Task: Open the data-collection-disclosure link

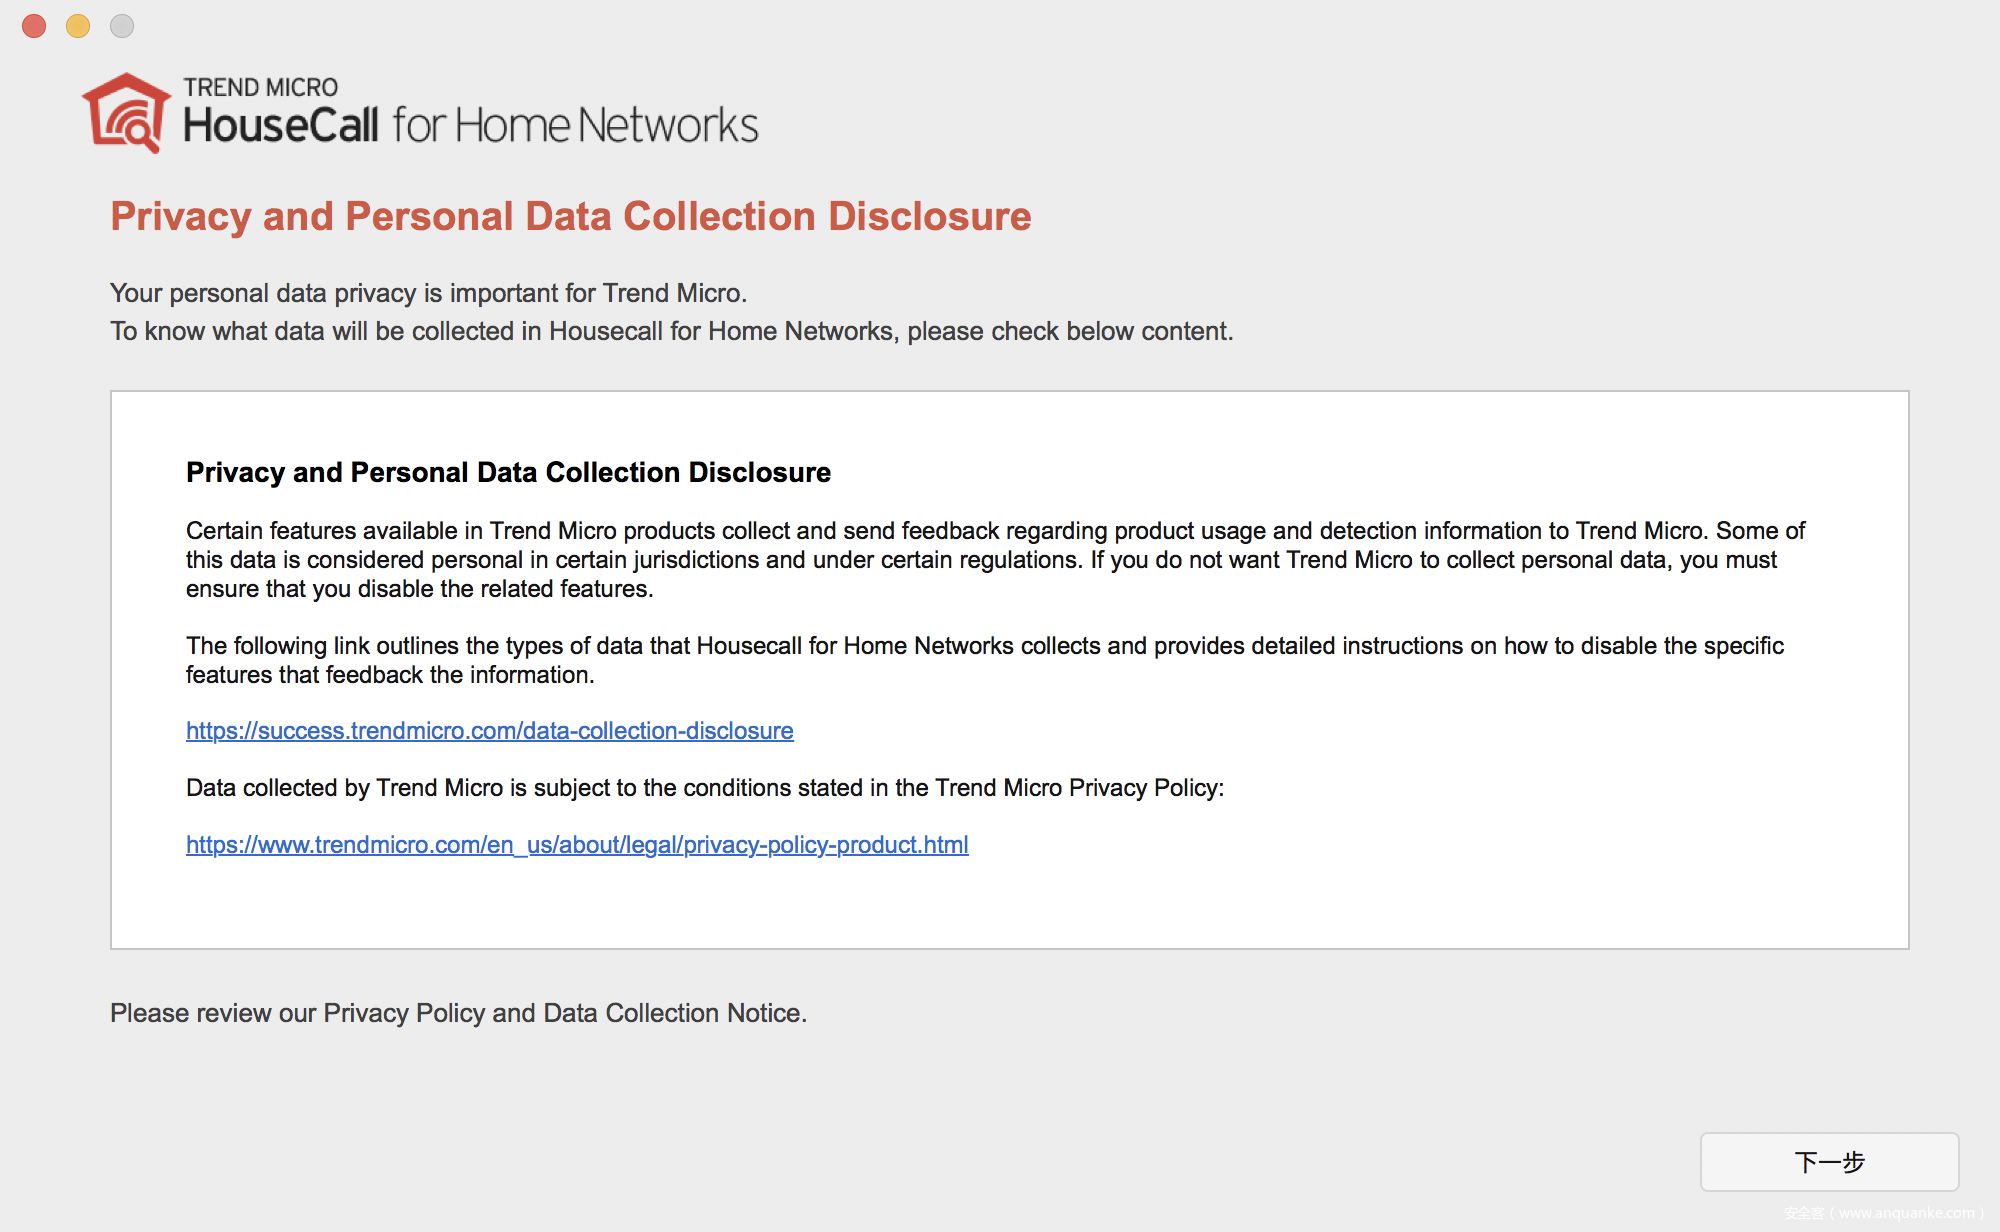Action: 489,731
